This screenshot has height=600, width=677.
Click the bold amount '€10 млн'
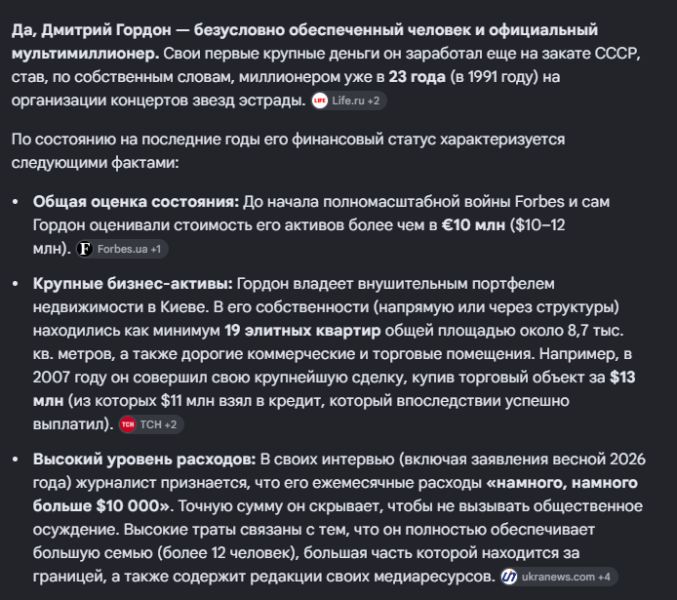473,225
